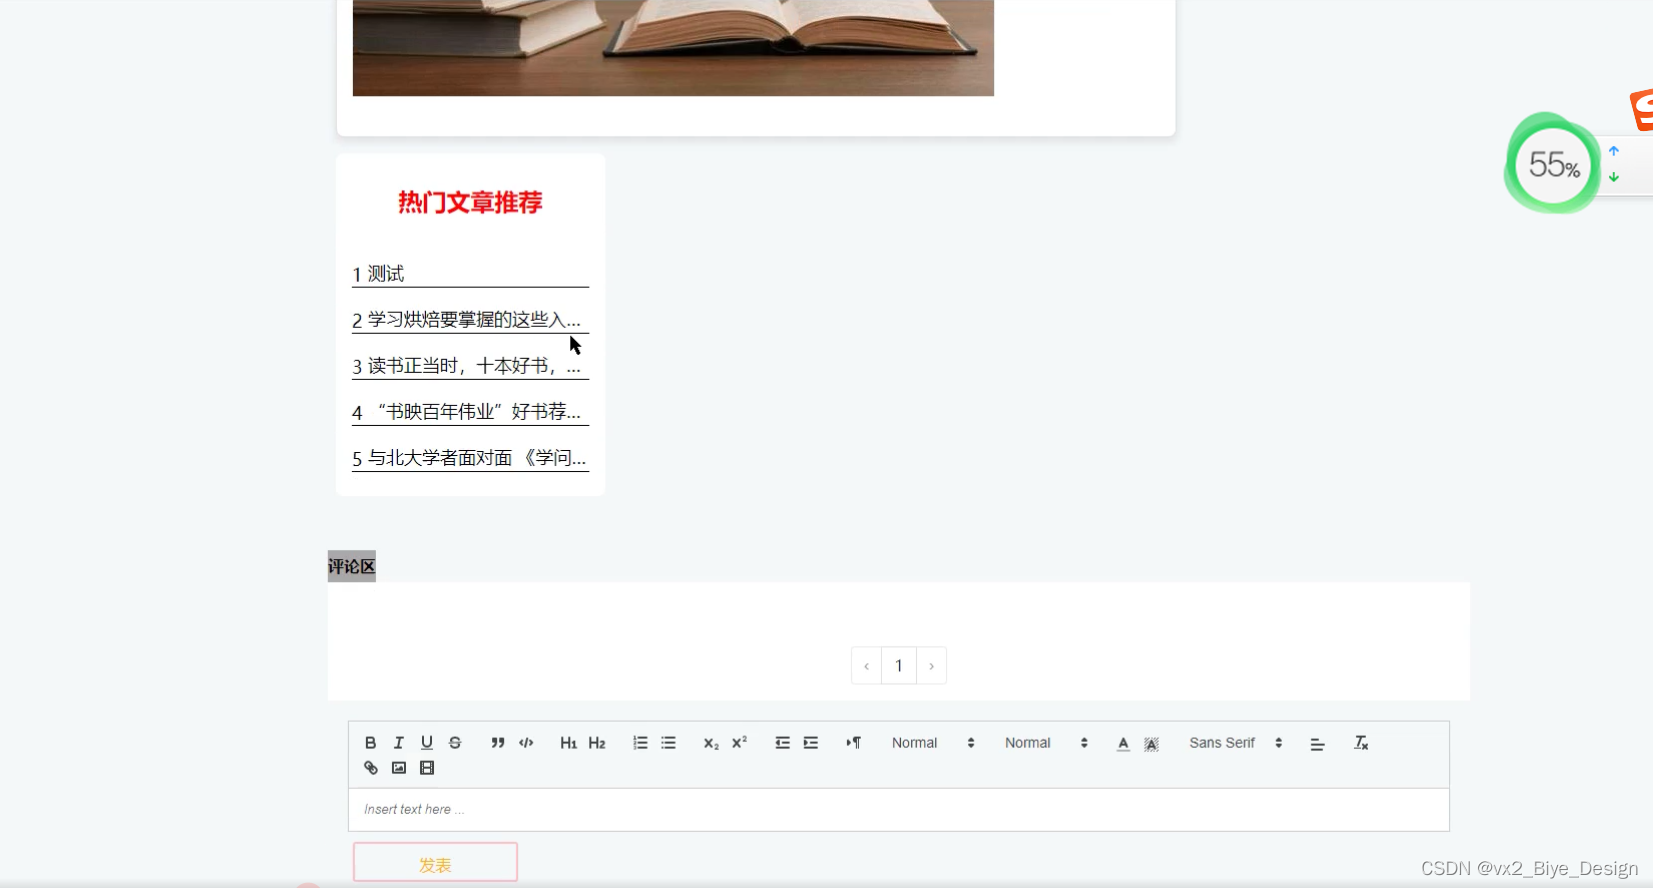Click the blue upload arrow indicator

click(1613, 151)
